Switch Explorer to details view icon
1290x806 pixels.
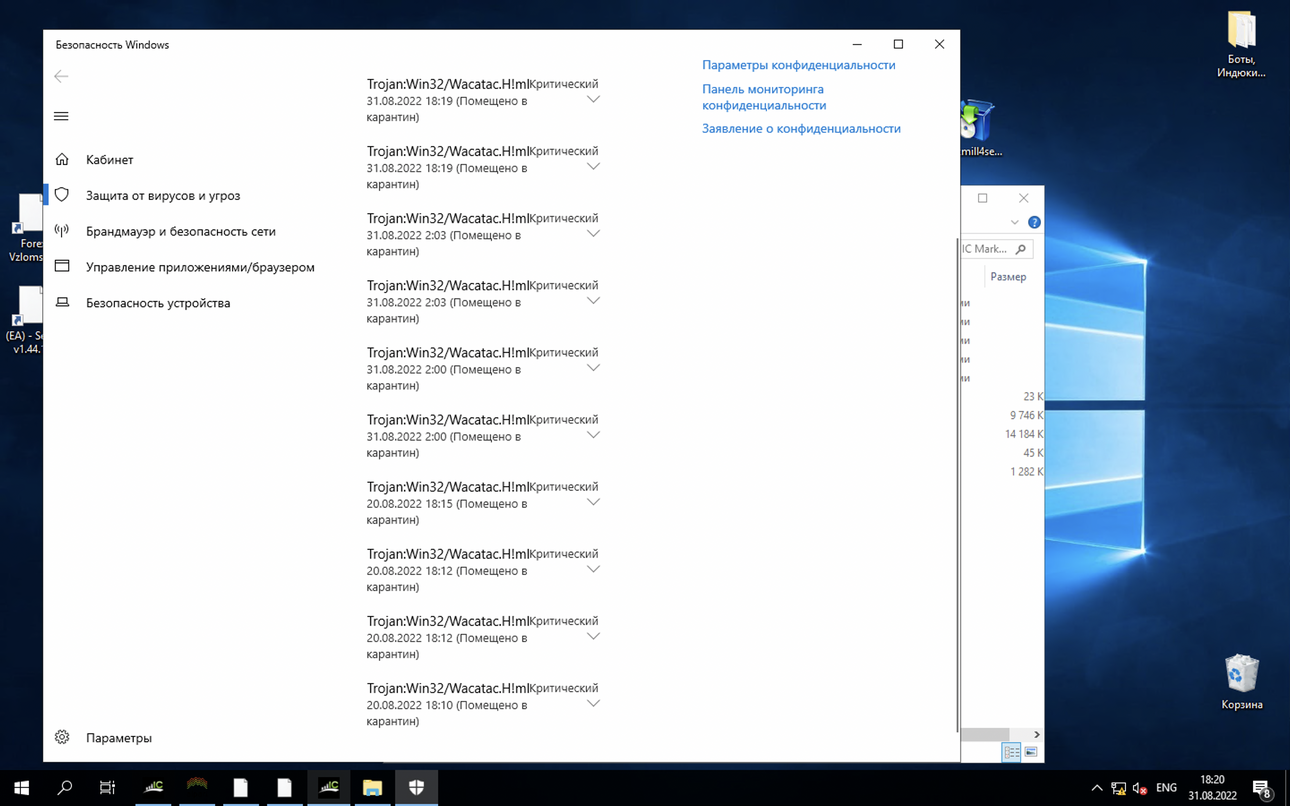coord(1012,752)
